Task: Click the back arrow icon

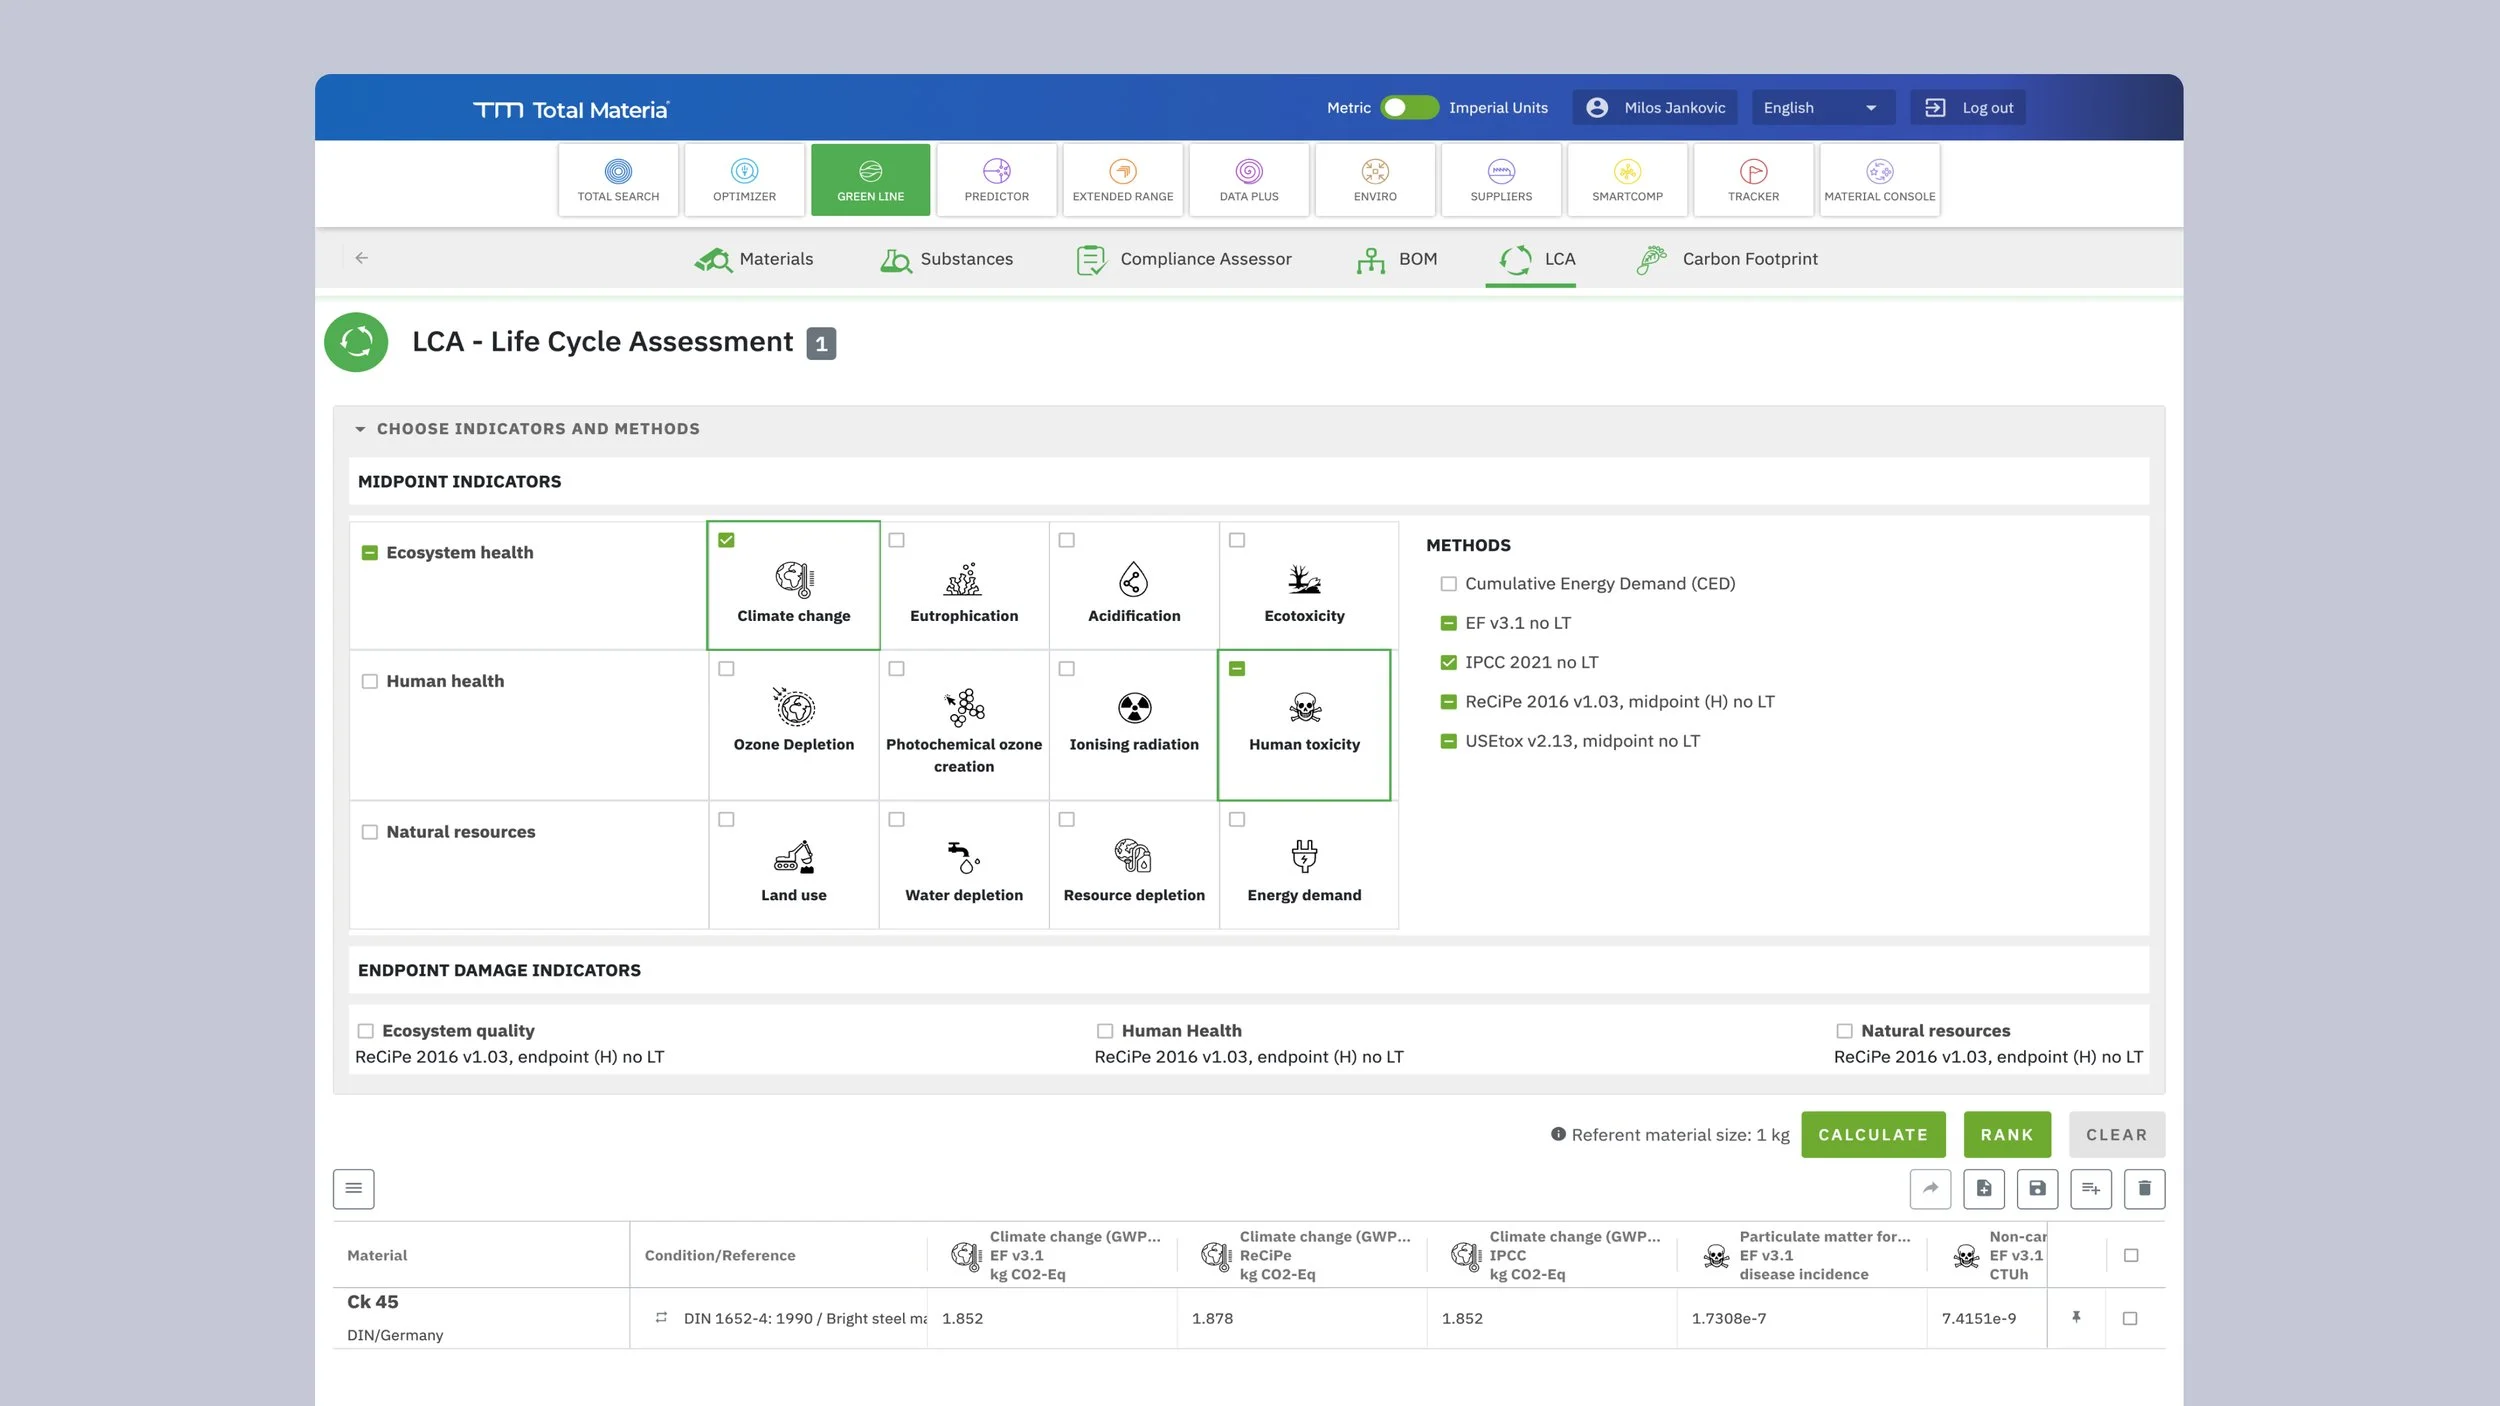Action: (x=362, y=258)
